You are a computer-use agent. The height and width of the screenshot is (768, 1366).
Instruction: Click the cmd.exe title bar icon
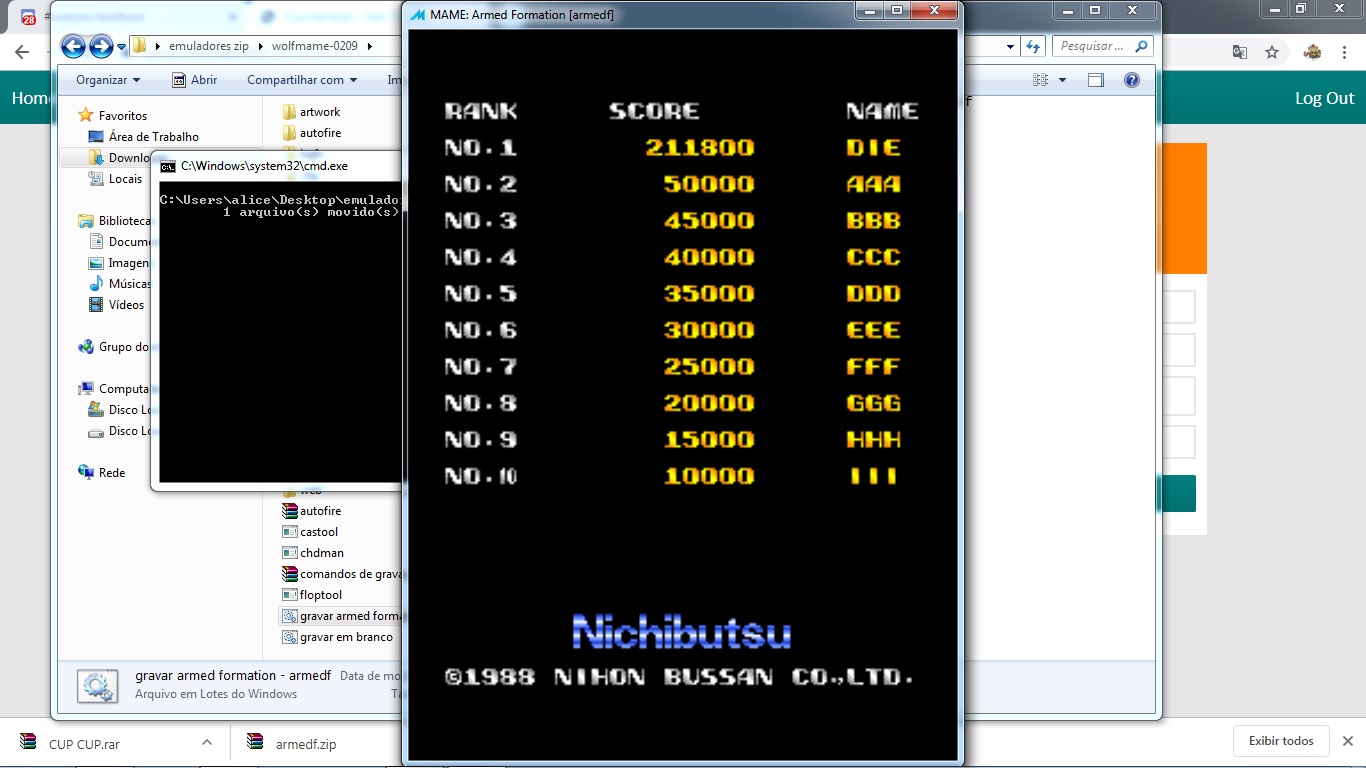tap(168, 166)
